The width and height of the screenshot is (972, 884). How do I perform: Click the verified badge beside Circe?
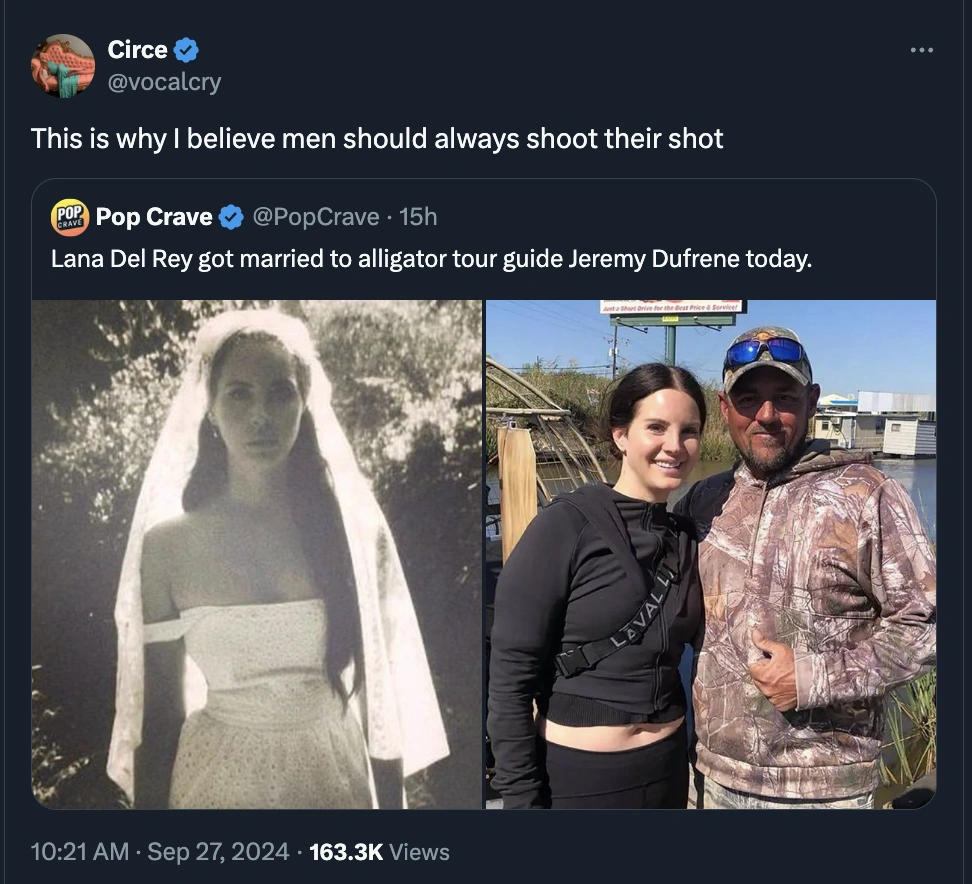pos(187,49)
